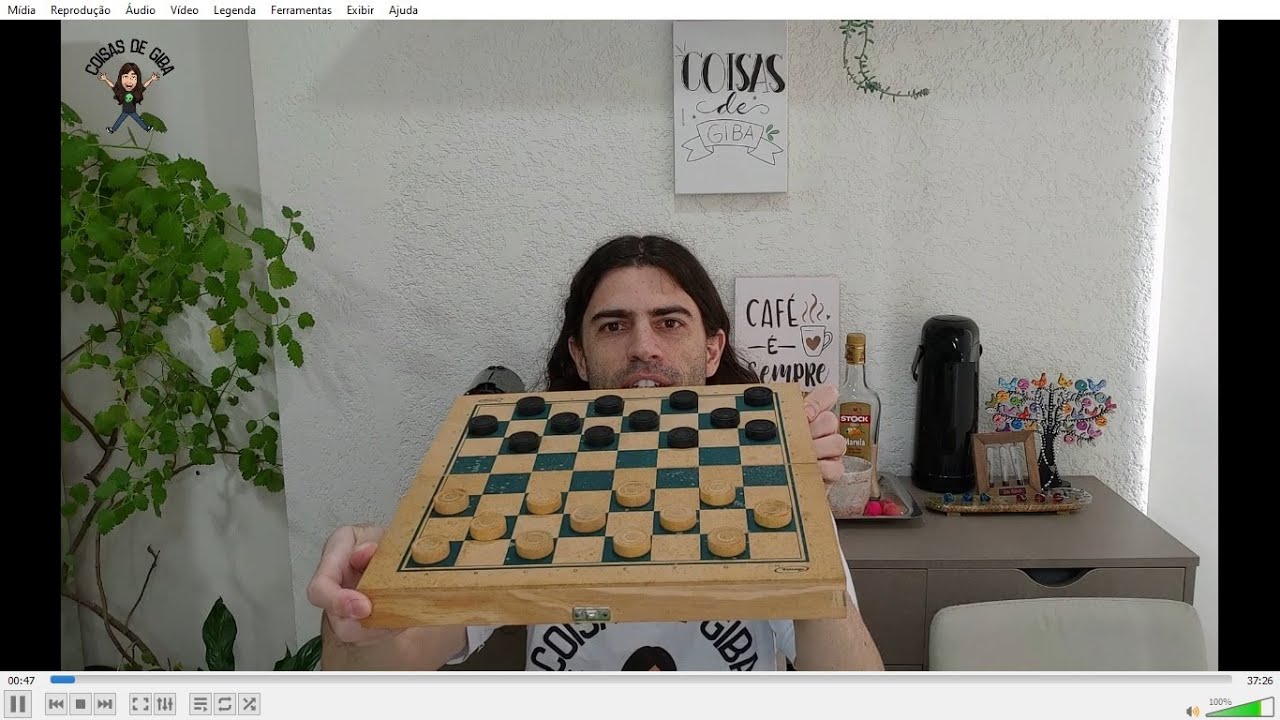Toggle random shuffle playback
Screen dimensions: 1280x720
(249, 704)
